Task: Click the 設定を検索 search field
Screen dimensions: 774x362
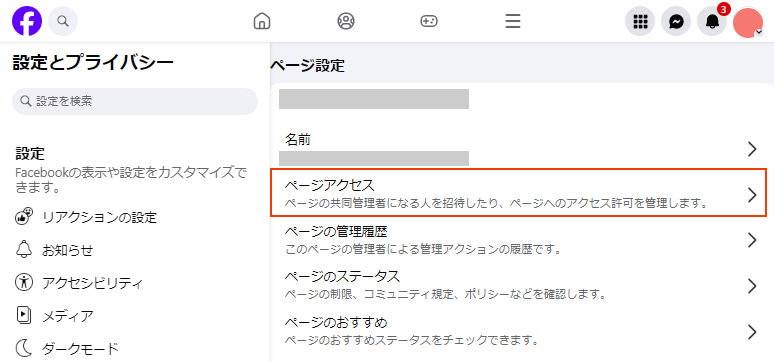Action: click(x=135, y=101)
